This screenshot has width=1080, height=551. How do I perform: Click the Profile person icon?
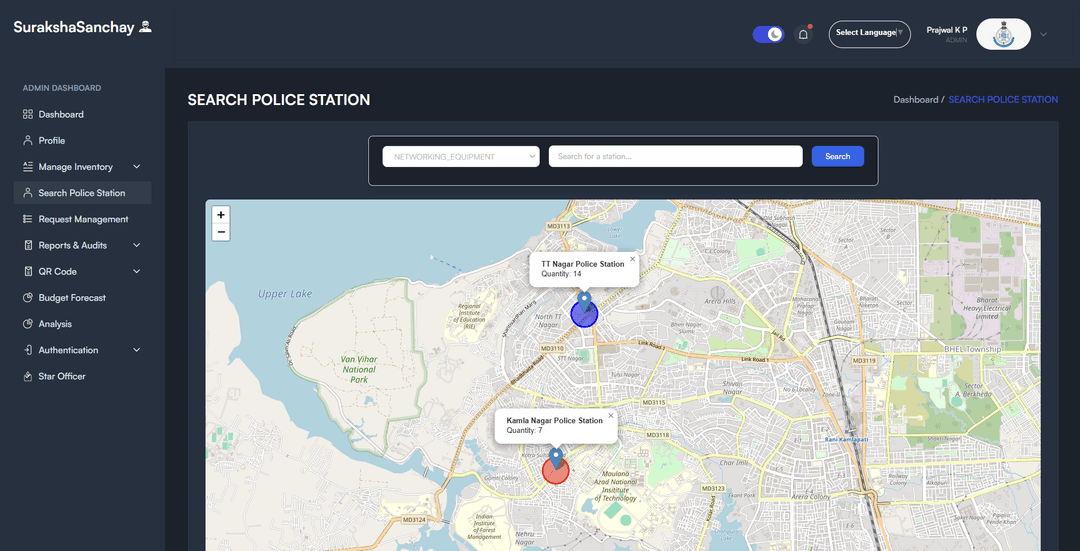[28, 141]
